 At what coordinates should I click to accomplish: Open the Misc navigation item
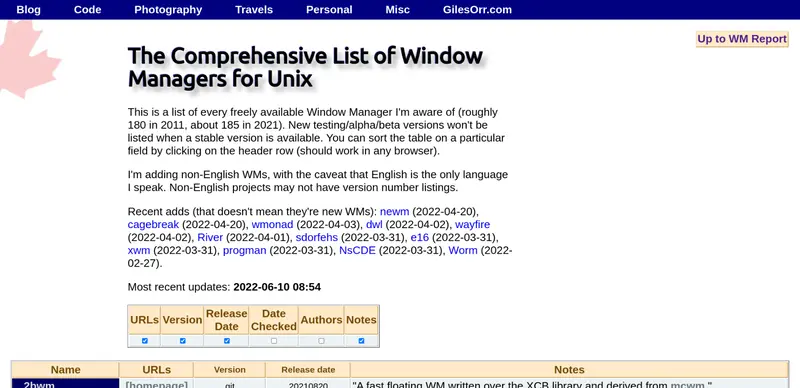click(397, 10)
